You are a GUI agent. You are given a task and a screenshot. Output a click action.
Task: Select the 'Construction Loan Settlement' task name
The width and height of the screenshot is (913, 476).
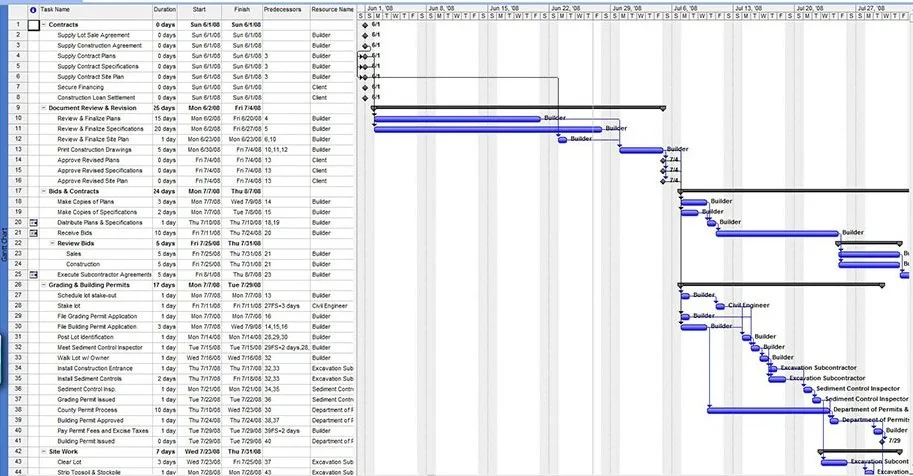[96, 98]
